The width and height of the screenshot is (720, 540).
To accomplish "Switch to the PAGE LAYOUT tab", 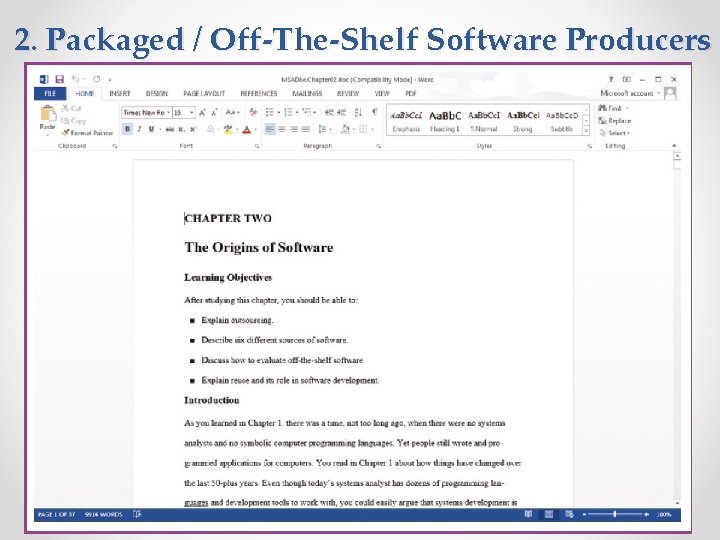I will (204, 94).
